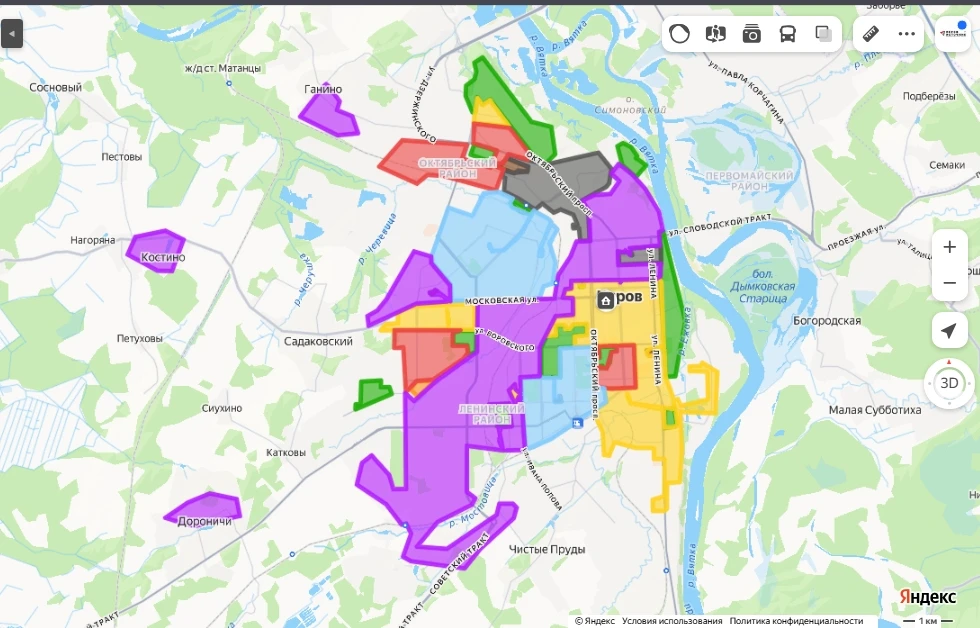
Task: Open the user profile avatar
Action: pyautogui.click(x=952, y=34)
